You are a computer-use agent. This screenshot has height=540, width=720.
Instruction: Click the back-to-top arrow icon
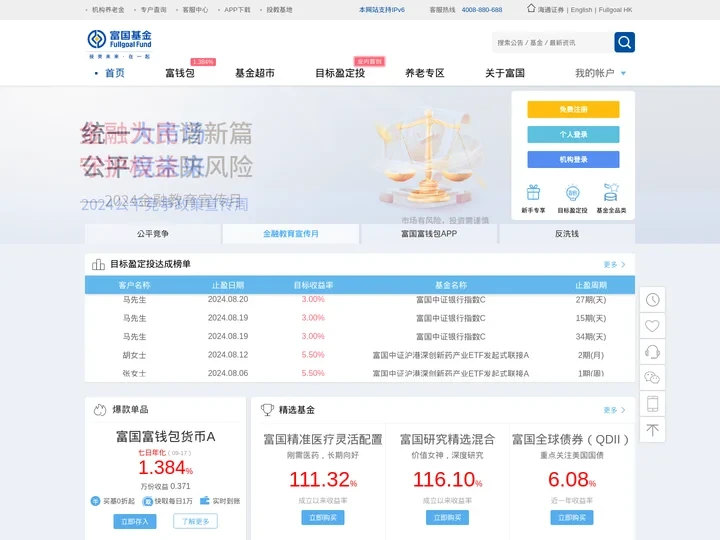click(652, 430)
